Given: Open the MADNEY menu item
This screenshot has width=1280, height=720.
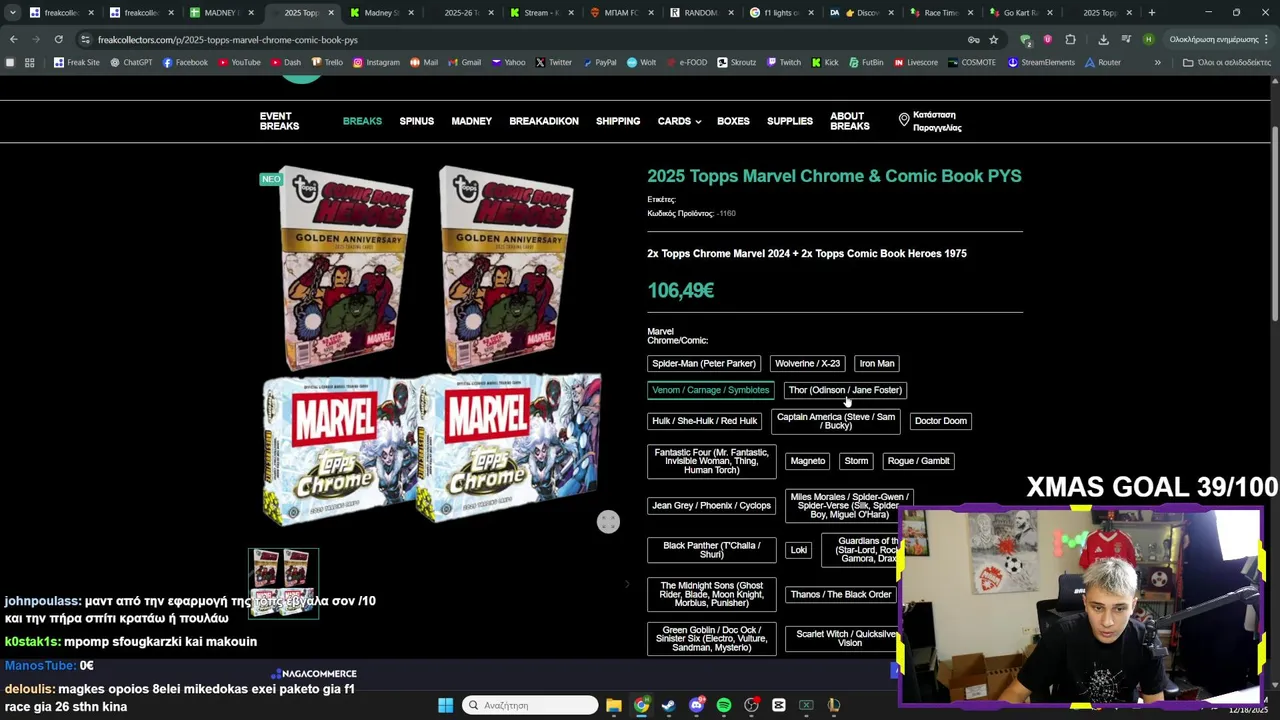Looking at the screenshot, I should (x=471, y=121).
